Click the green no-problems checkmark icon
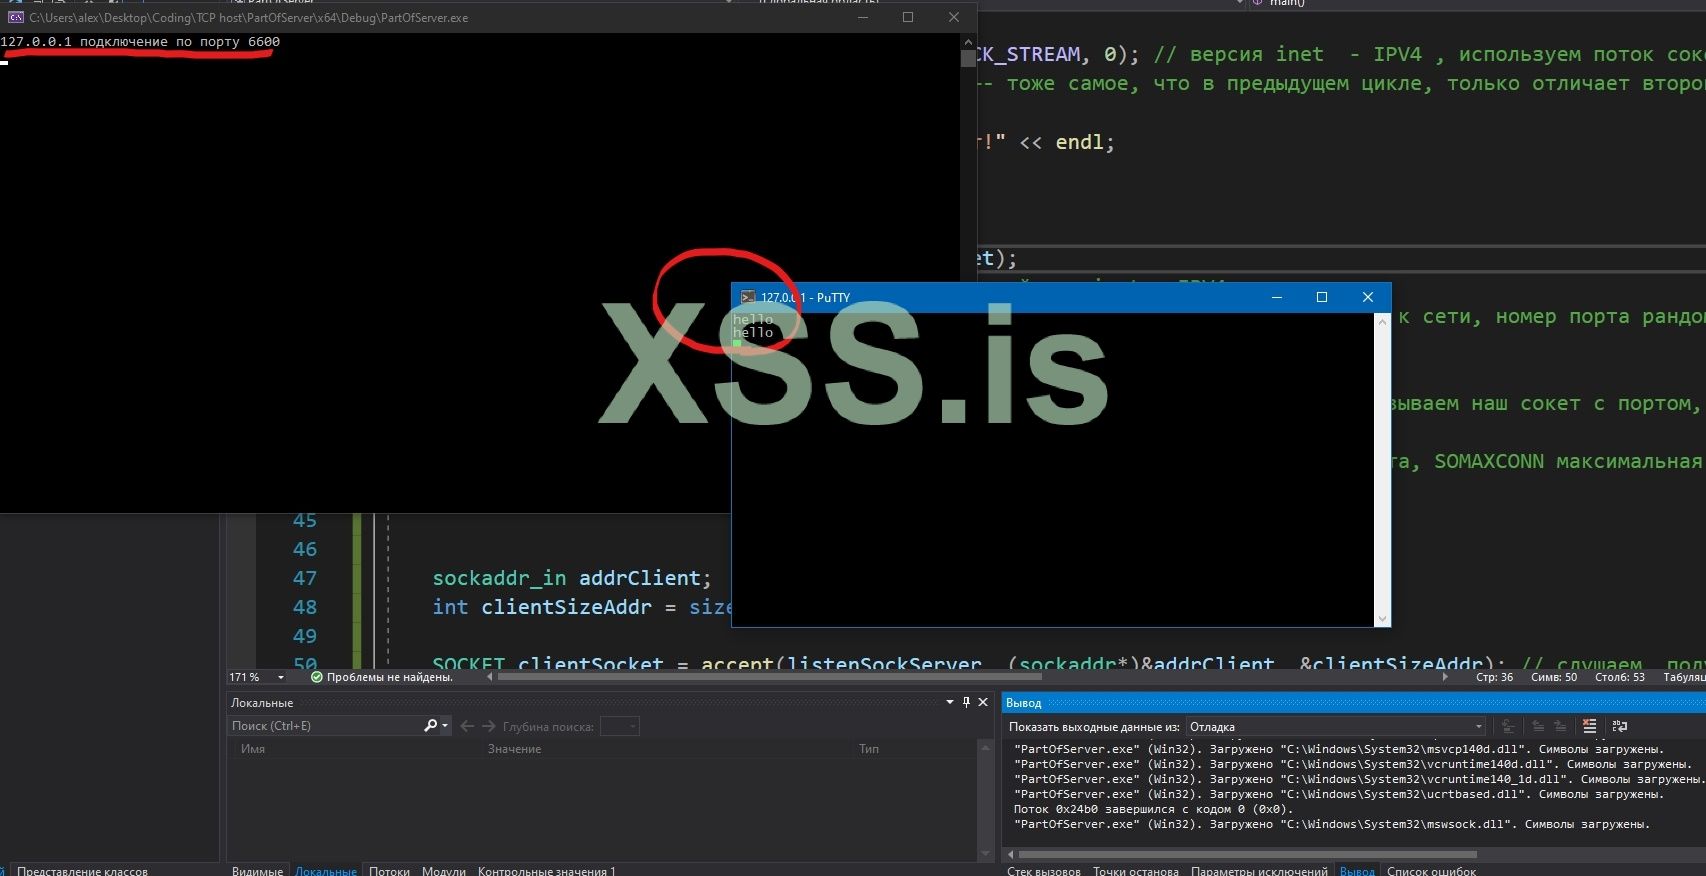The image size is (1706, 876). [316, 677]
